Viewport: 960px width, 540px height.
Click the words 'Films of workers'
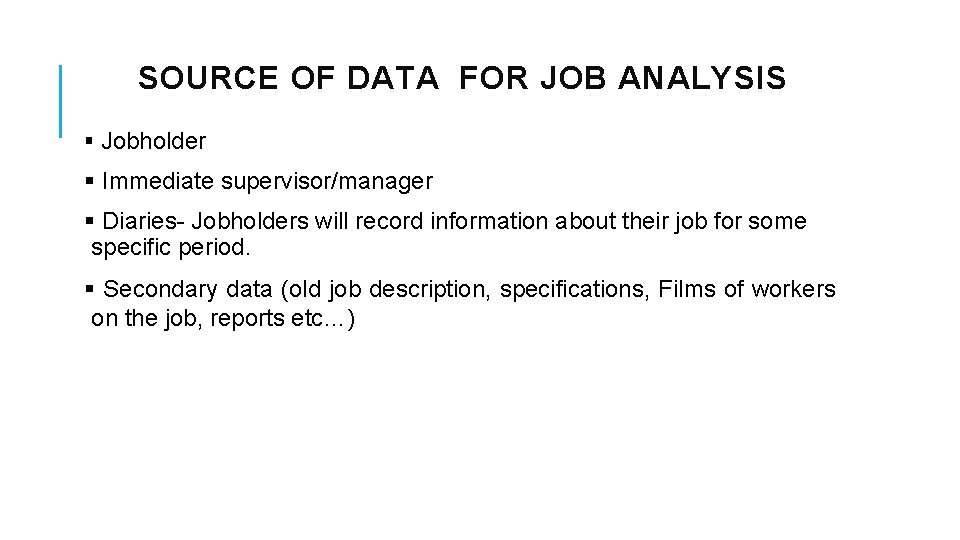click(x=746, y=289)
